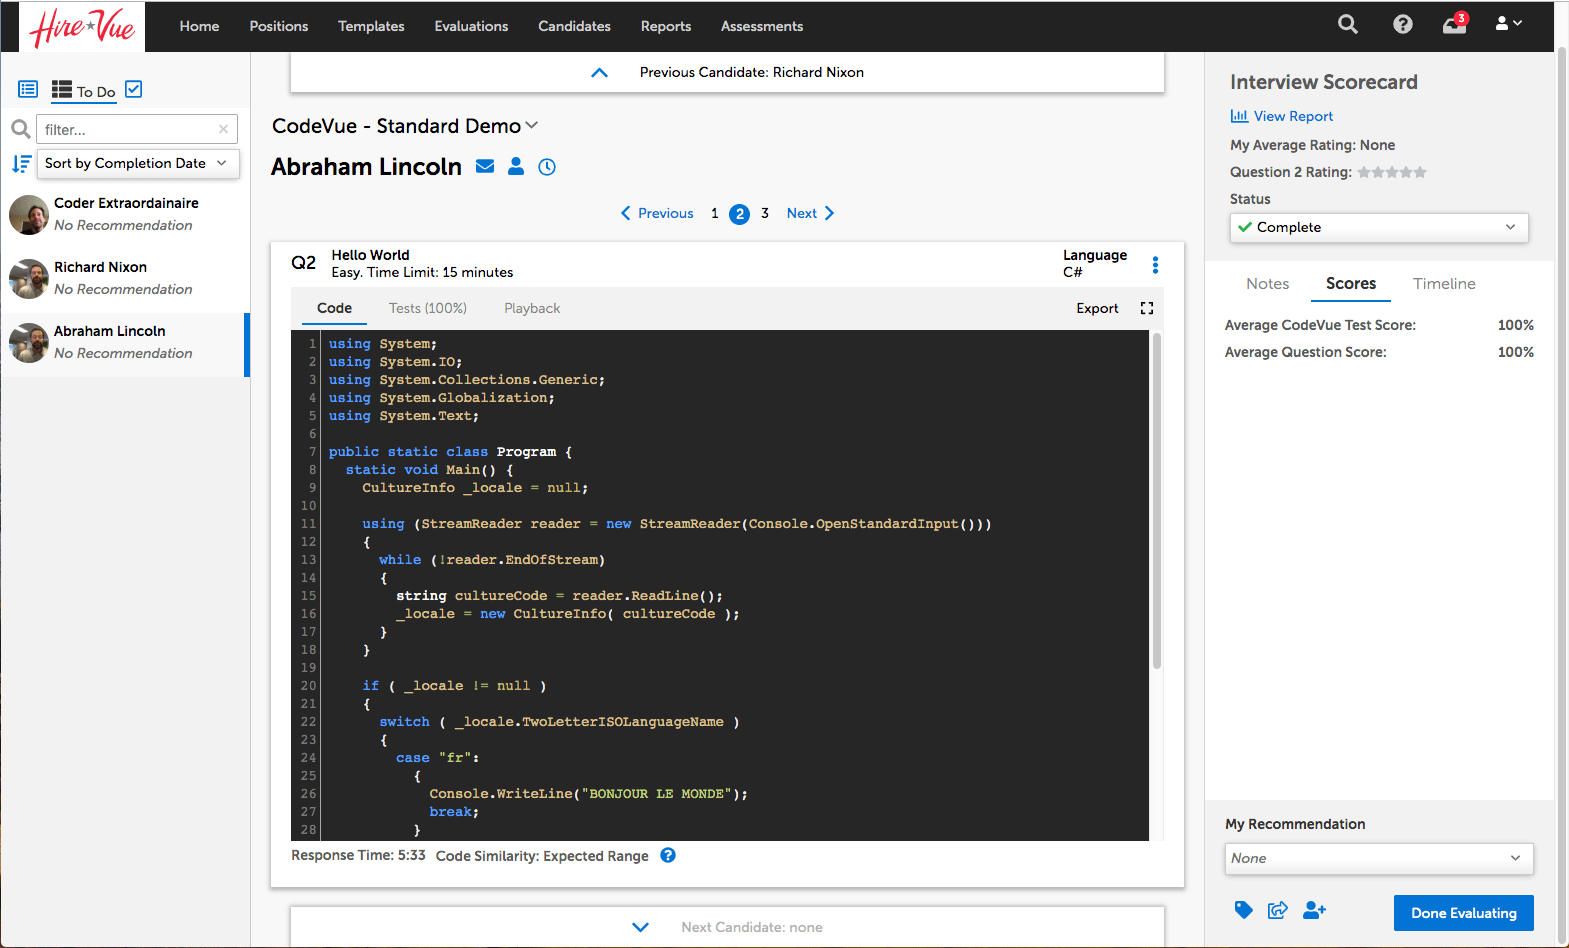The height and width of the screenshot is (948, 1569).
Task: Click the HireVue logo
Action: pos(82,27)
